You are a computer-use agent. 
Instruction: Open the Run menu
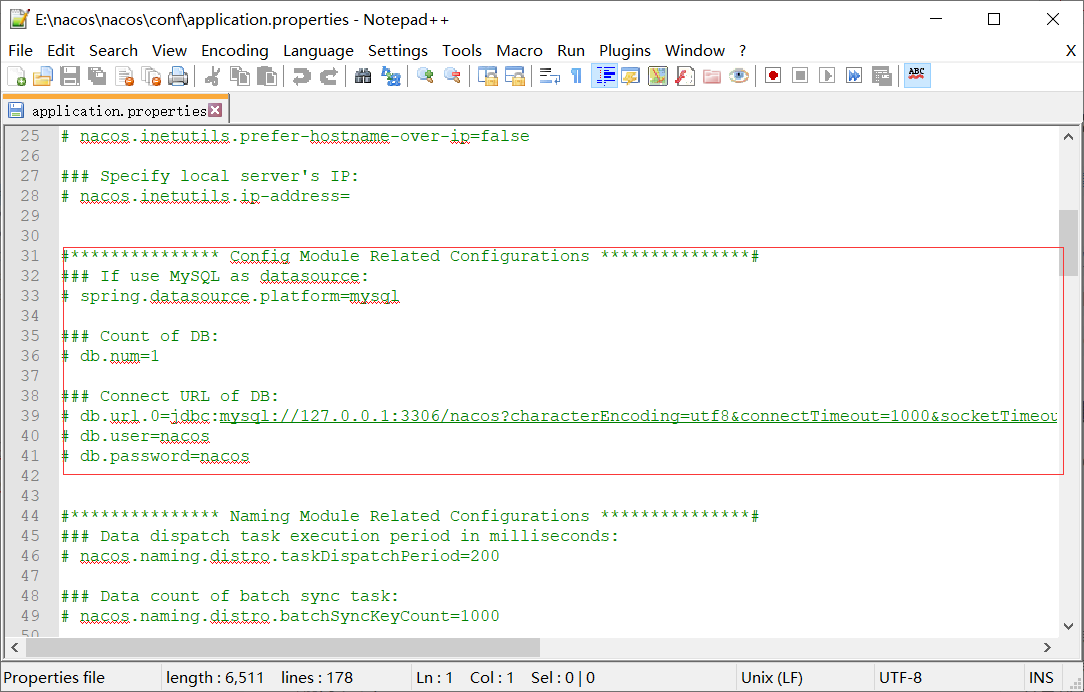coord(571,50)
